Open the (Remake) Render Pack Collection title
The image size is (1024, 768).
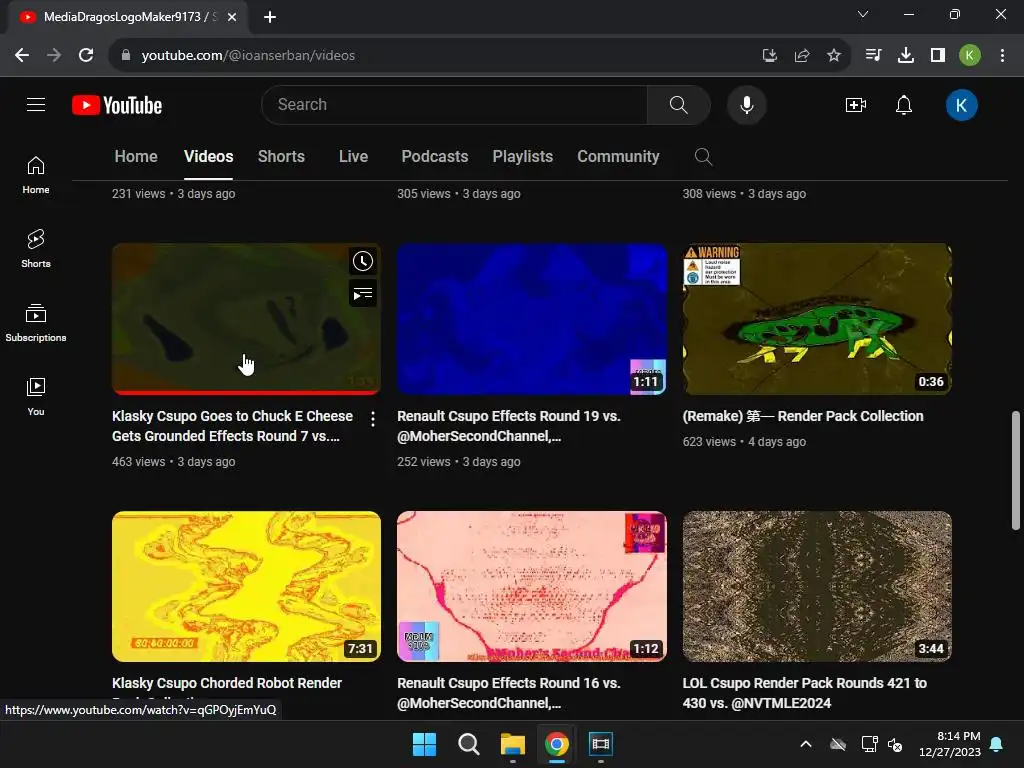[x=803, y=416]
